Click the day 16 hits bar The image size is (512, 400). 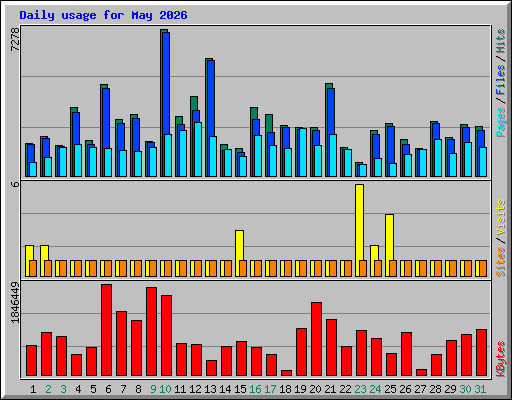[x=252, y=142]
